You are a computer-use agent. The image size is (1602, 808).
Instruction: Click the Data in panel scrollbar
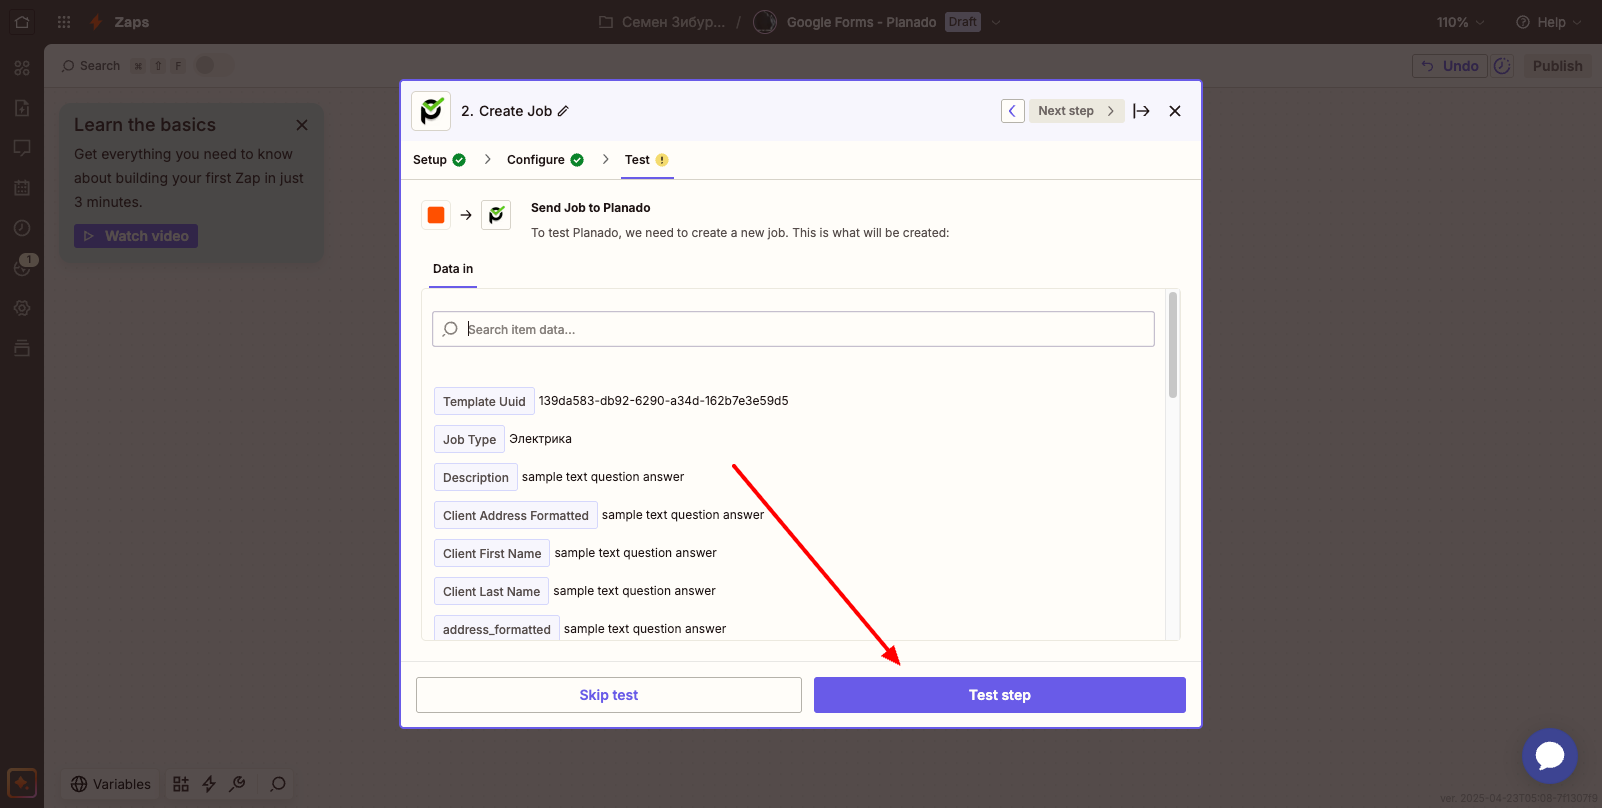point(1173,345)
